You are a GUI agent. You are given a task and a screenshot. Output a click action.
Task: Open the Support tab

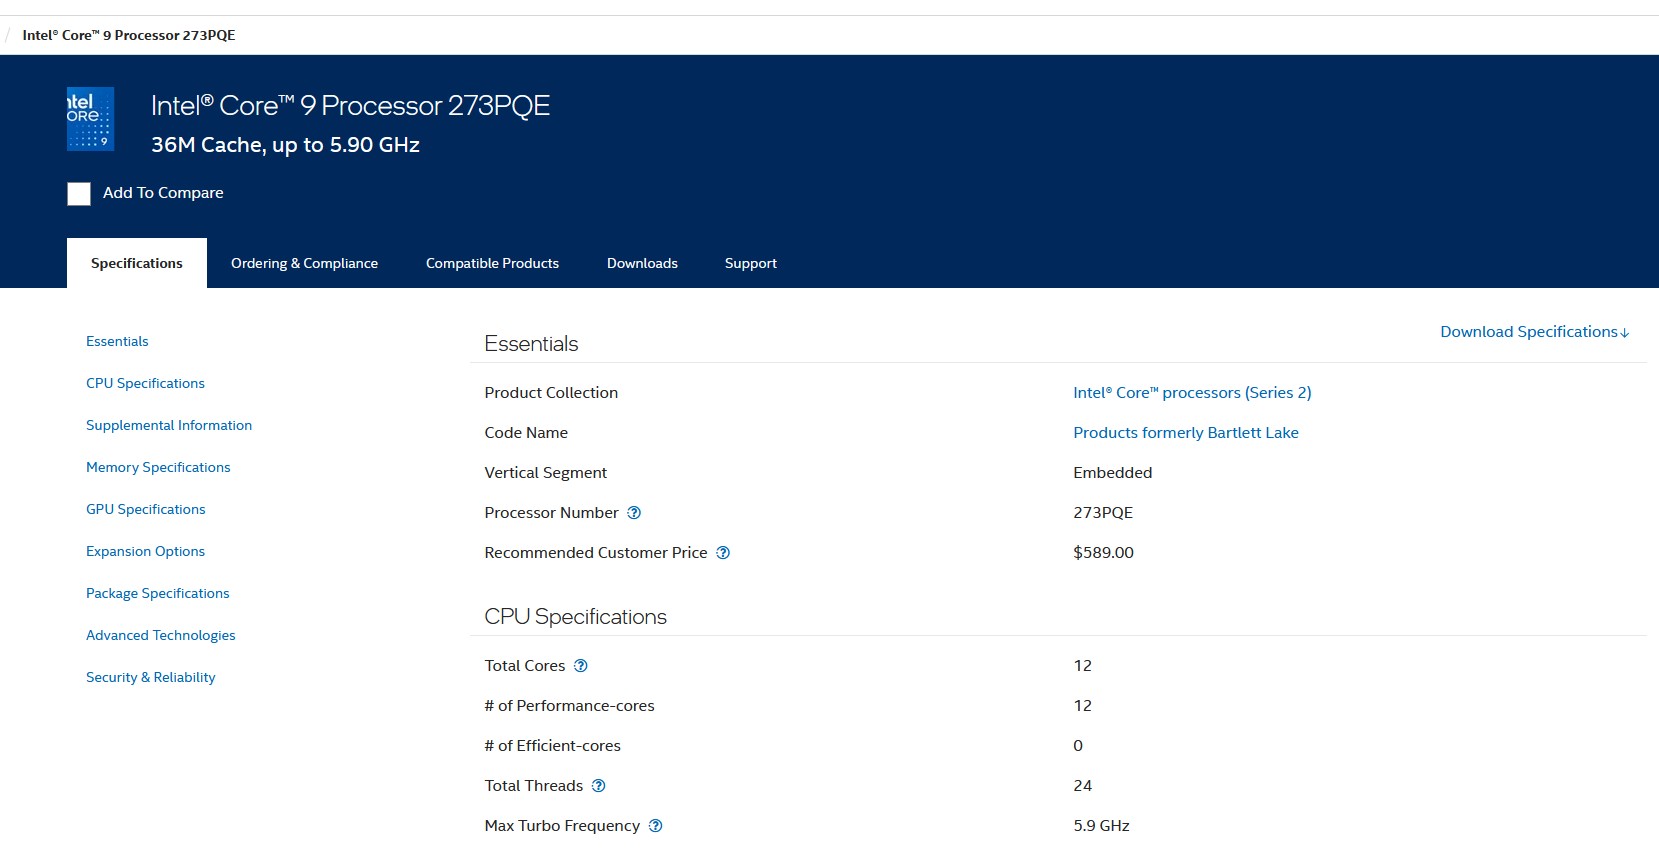coord(751,263)
